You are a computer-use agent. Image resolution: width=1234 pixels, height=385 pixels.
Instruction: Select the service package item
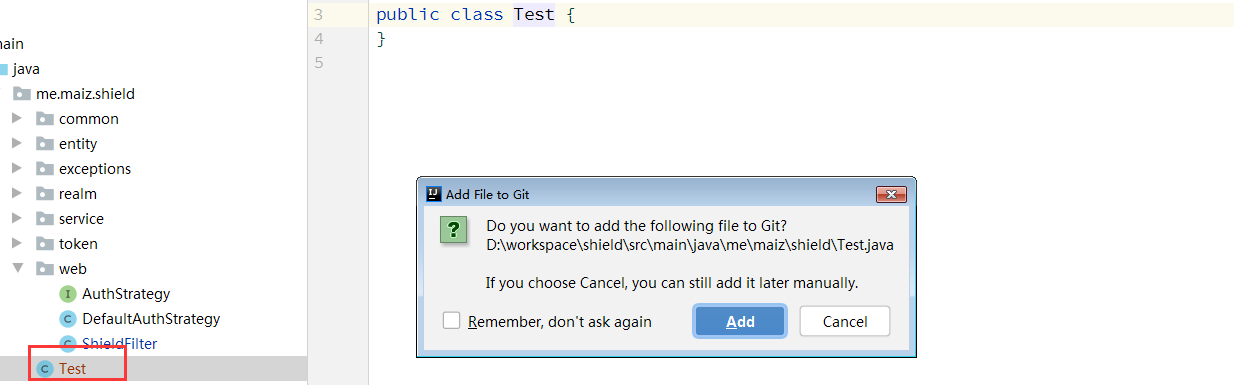point(81,219)
